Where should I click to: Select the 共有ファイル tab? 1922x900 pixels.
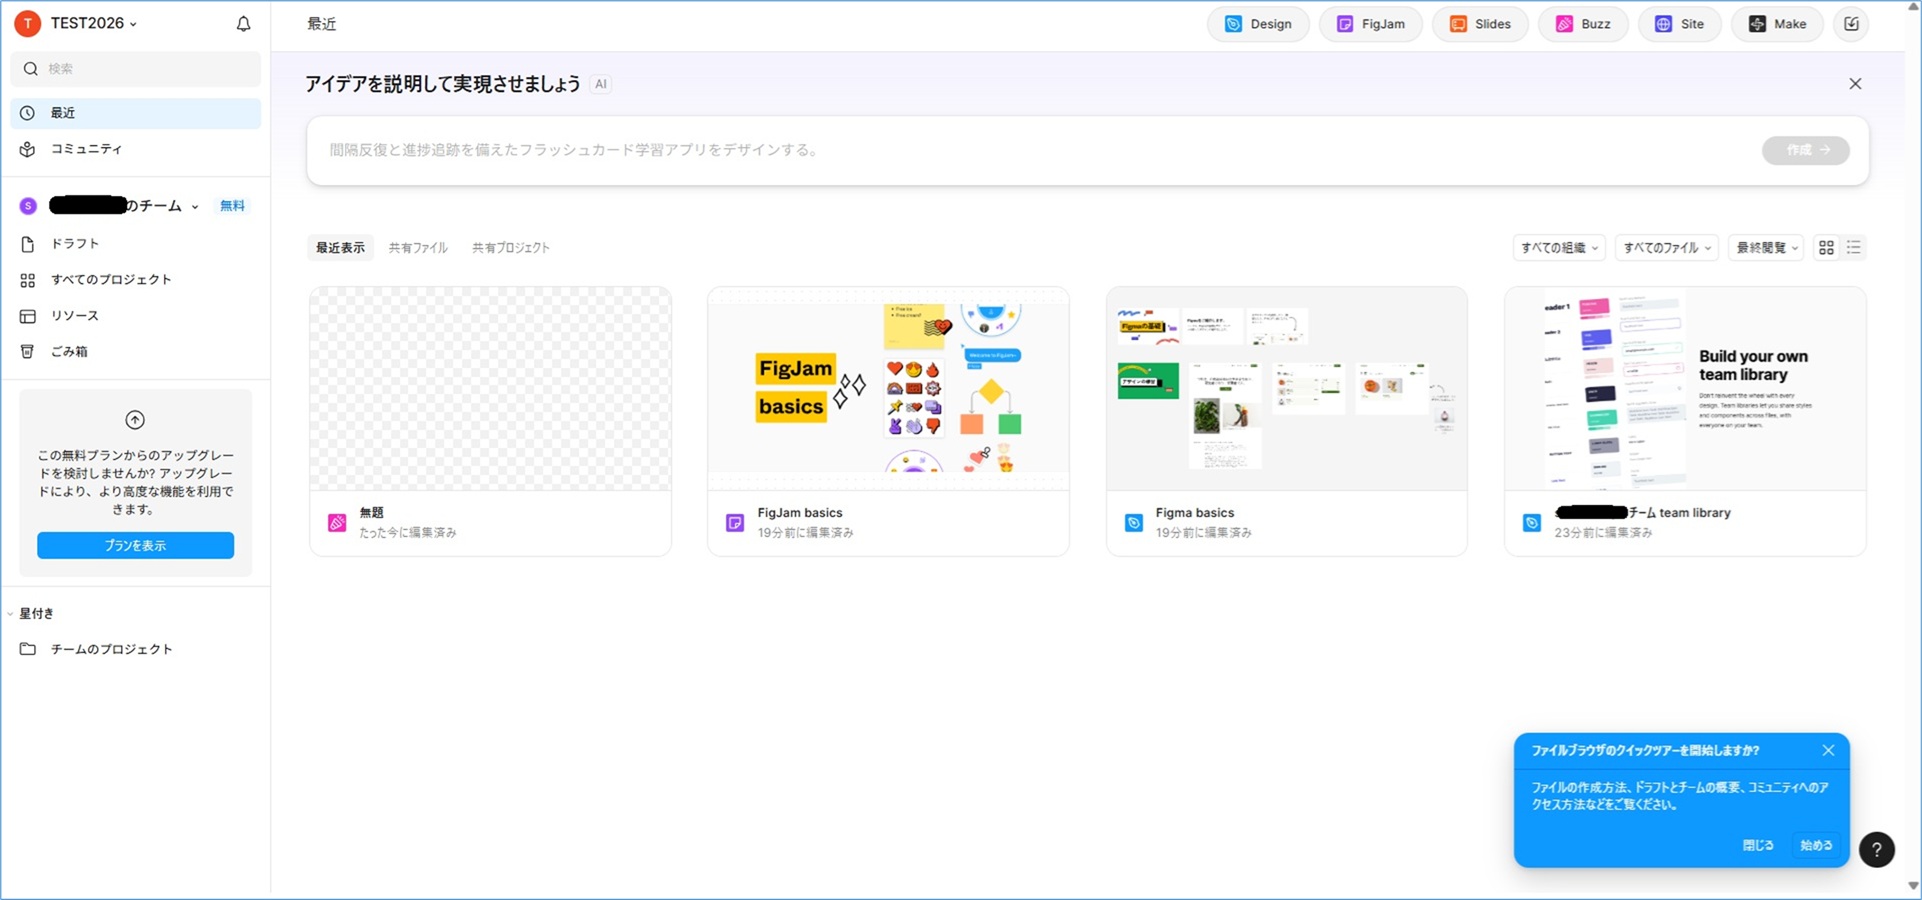(x=418, y=248)
